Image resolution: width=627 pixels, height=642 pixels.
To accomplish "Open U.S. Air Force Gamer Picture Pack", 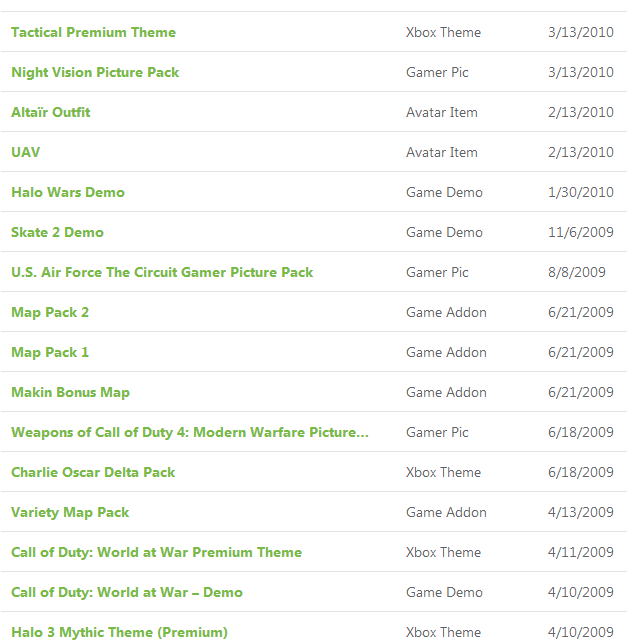I will (x=162, y=272).
